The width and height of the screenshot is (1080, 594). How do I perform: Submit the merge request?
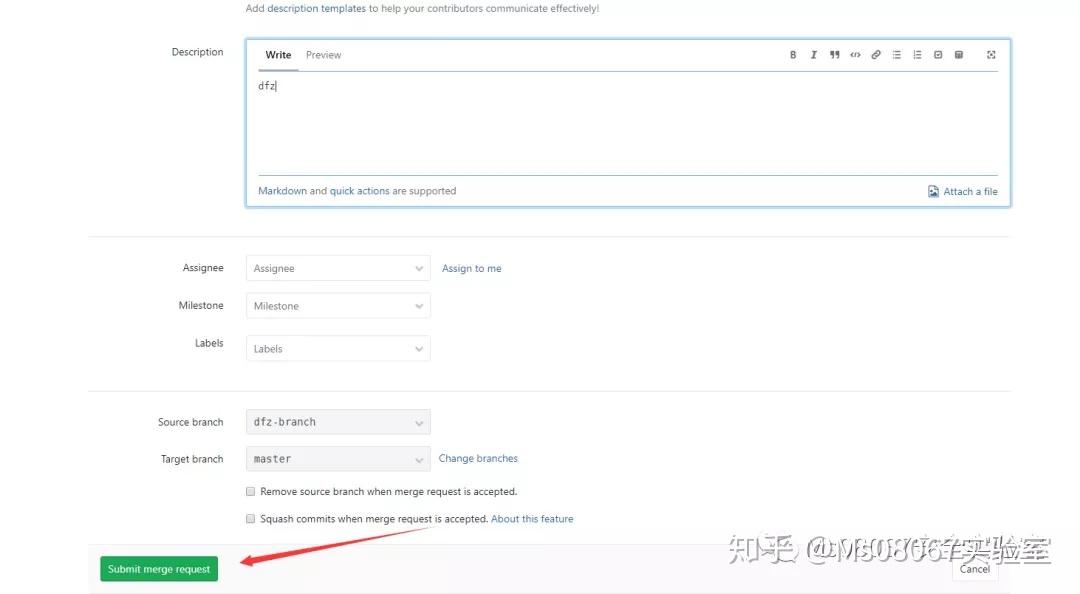tap(158, 568)
